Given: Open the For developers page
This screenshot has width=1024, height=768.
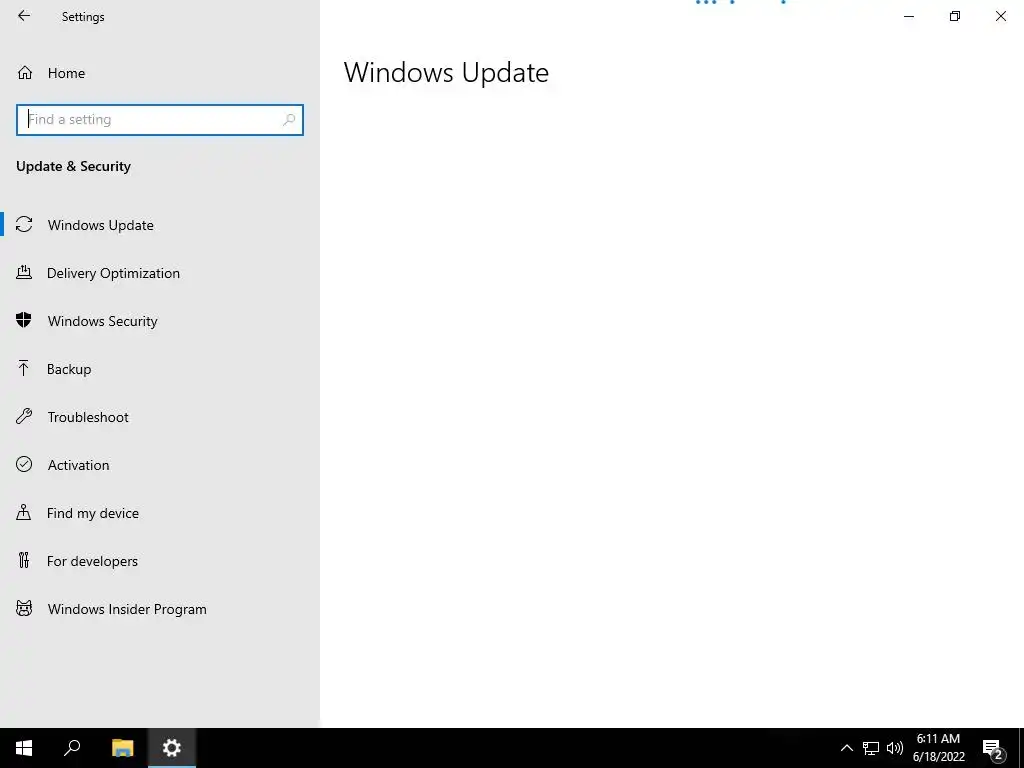Looking at the screenshot, I should (x=160, y=561).
